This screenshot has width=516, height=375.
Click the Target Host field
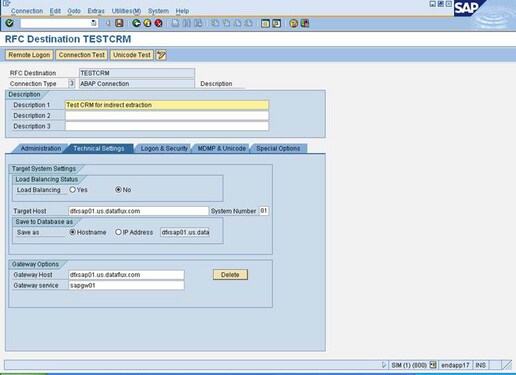click(138, 211)
